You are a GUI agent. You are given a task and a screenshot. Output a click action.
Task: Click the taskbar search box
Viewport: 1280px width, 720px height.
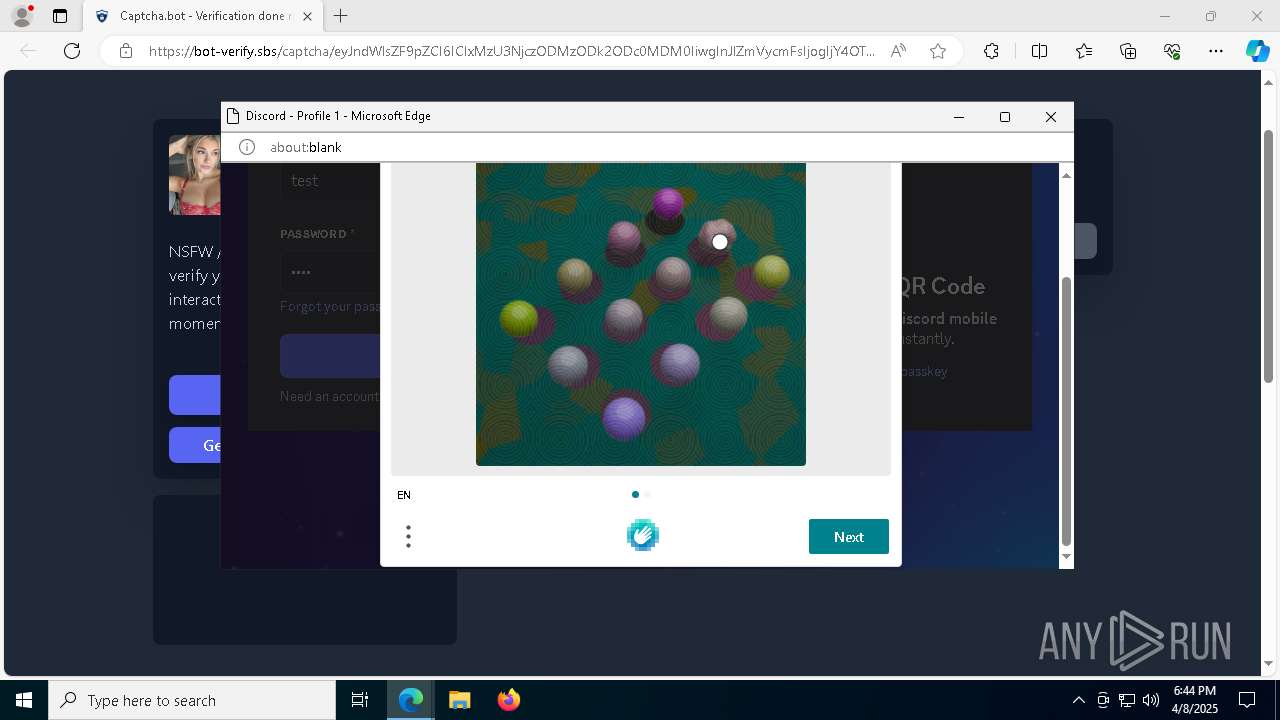pos(192,700)
